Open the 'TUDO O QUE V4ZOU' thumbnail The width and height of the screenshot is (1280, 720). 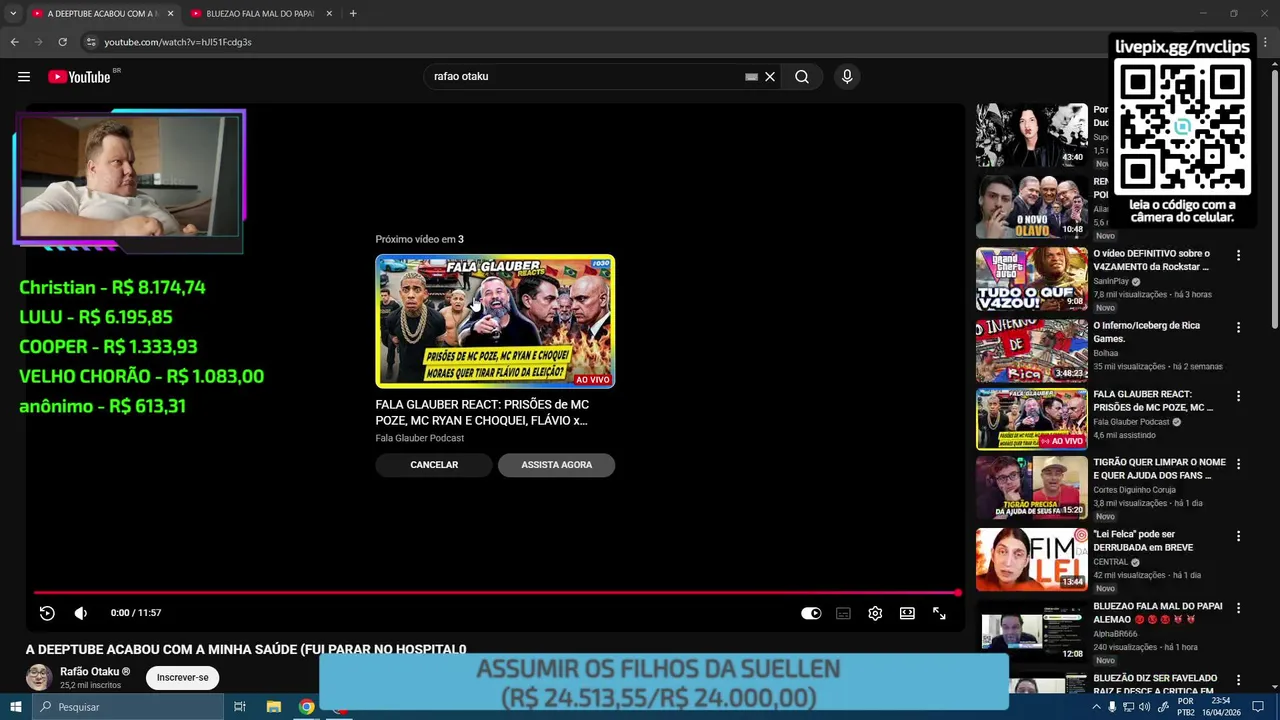1032,279
